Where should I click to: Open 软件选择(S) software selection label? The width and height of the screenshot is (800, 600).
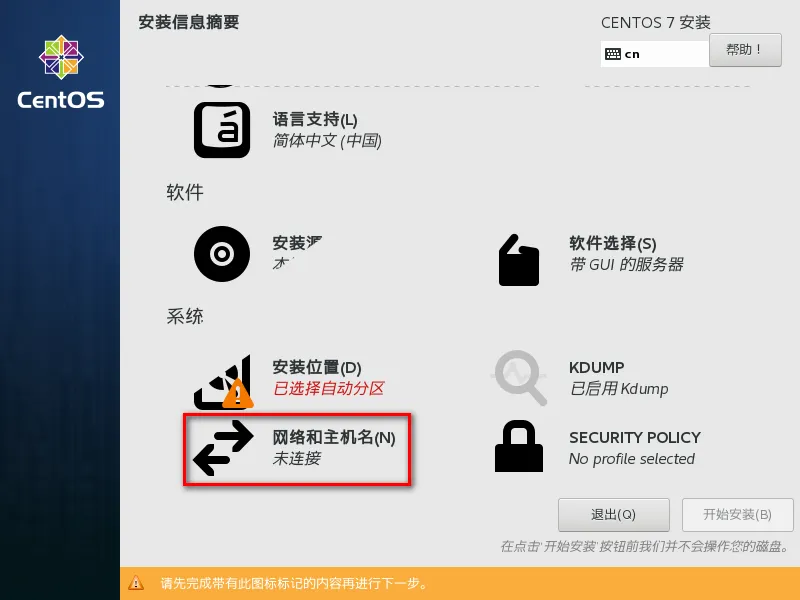(613, 243)
